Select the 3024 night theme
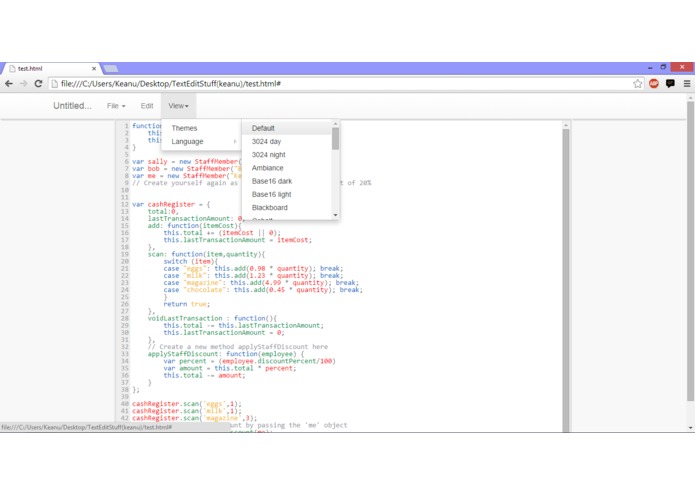Screen dimensions: 695x494 point(287,155)
